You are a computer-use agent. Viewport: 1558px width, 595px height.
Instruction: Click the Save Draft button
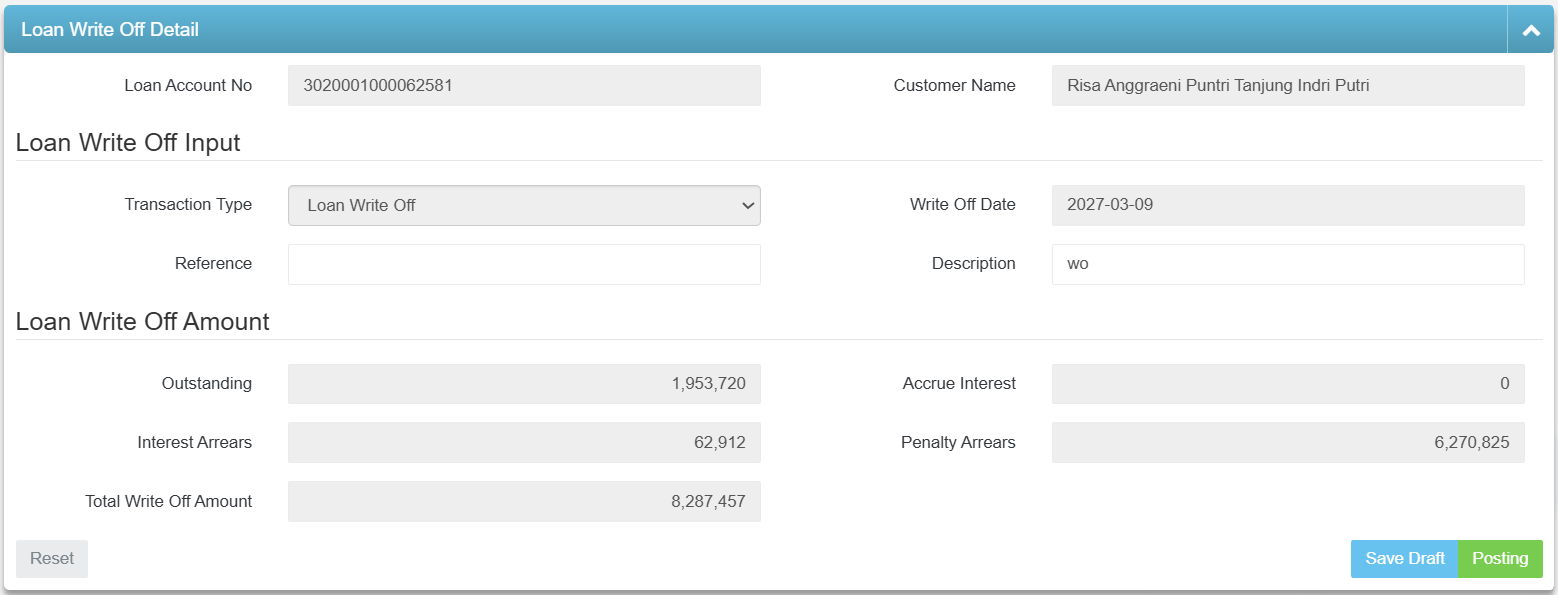(x=1404, y=558)
